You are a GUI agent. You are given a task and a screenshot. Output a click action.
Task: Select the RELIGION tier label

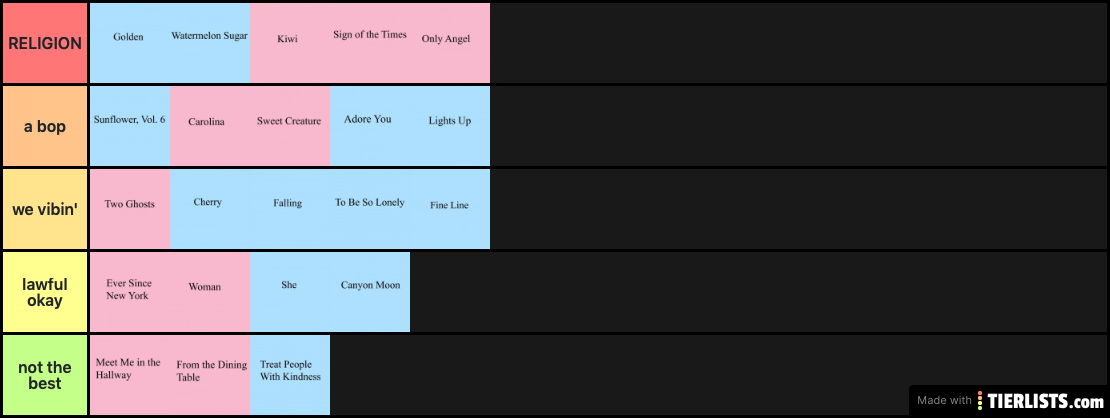45,43
